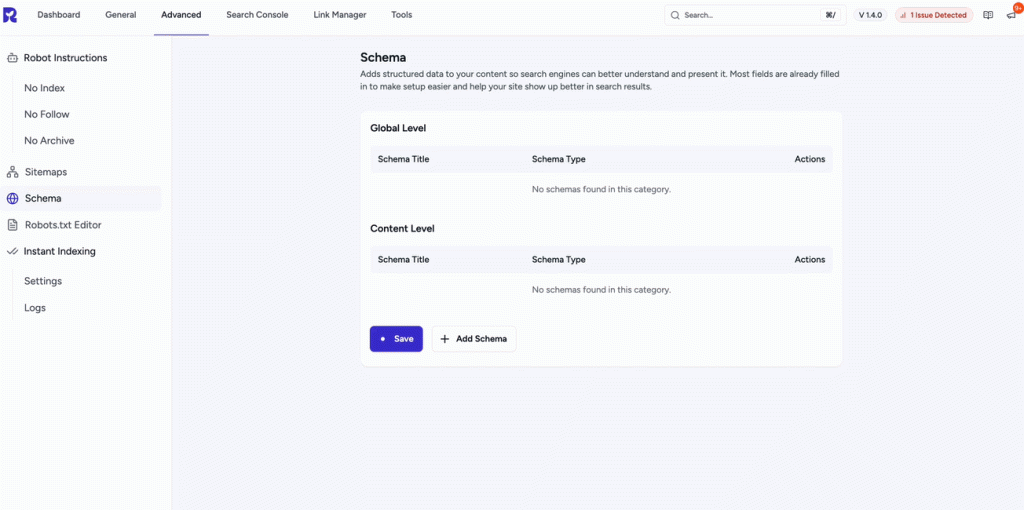
Task: Go to the Link Manager tab
Action: [x=340, y=14]
